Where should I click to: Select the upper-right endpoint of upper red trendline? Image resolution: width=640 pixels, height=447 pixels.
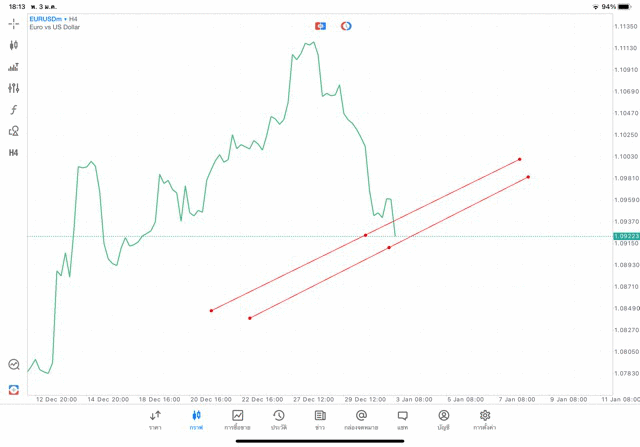(x=520, y=159)
